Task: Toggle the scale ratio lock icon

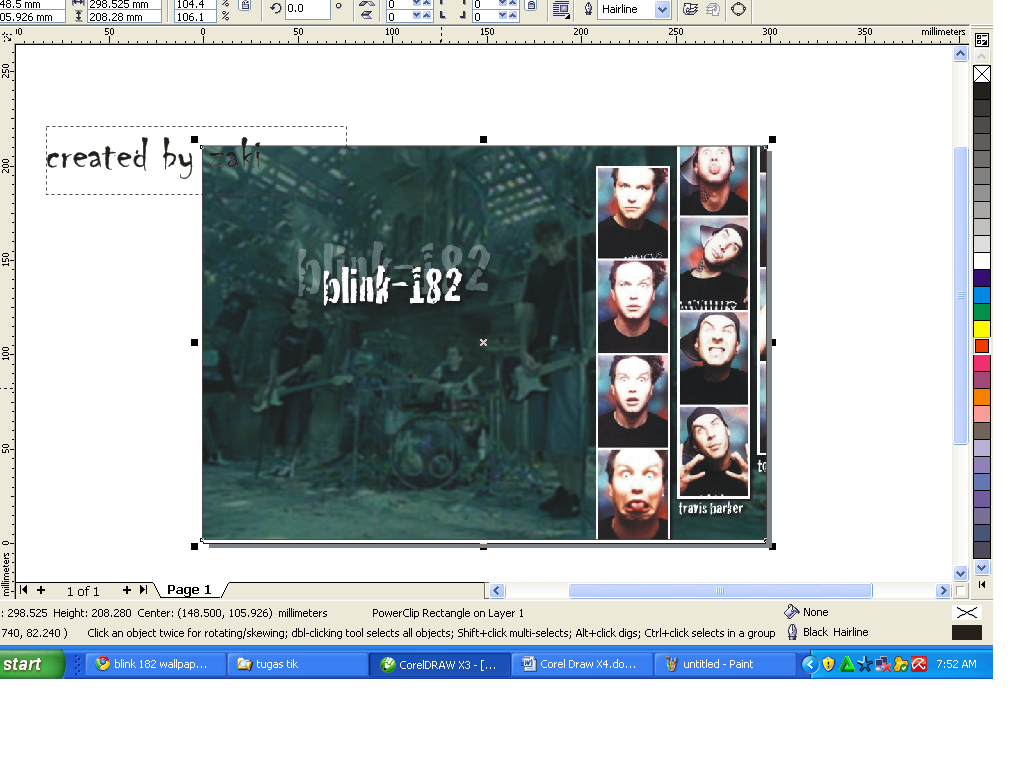Action: (246, 5)
